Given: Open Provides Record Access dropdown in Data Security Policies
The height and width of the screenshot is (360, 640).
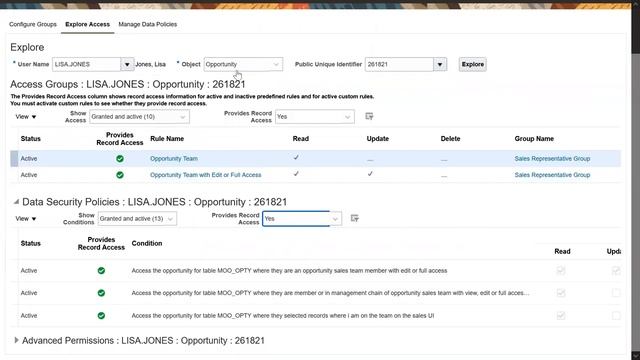Looking at the screenshot, I should [x=302, y=219].
